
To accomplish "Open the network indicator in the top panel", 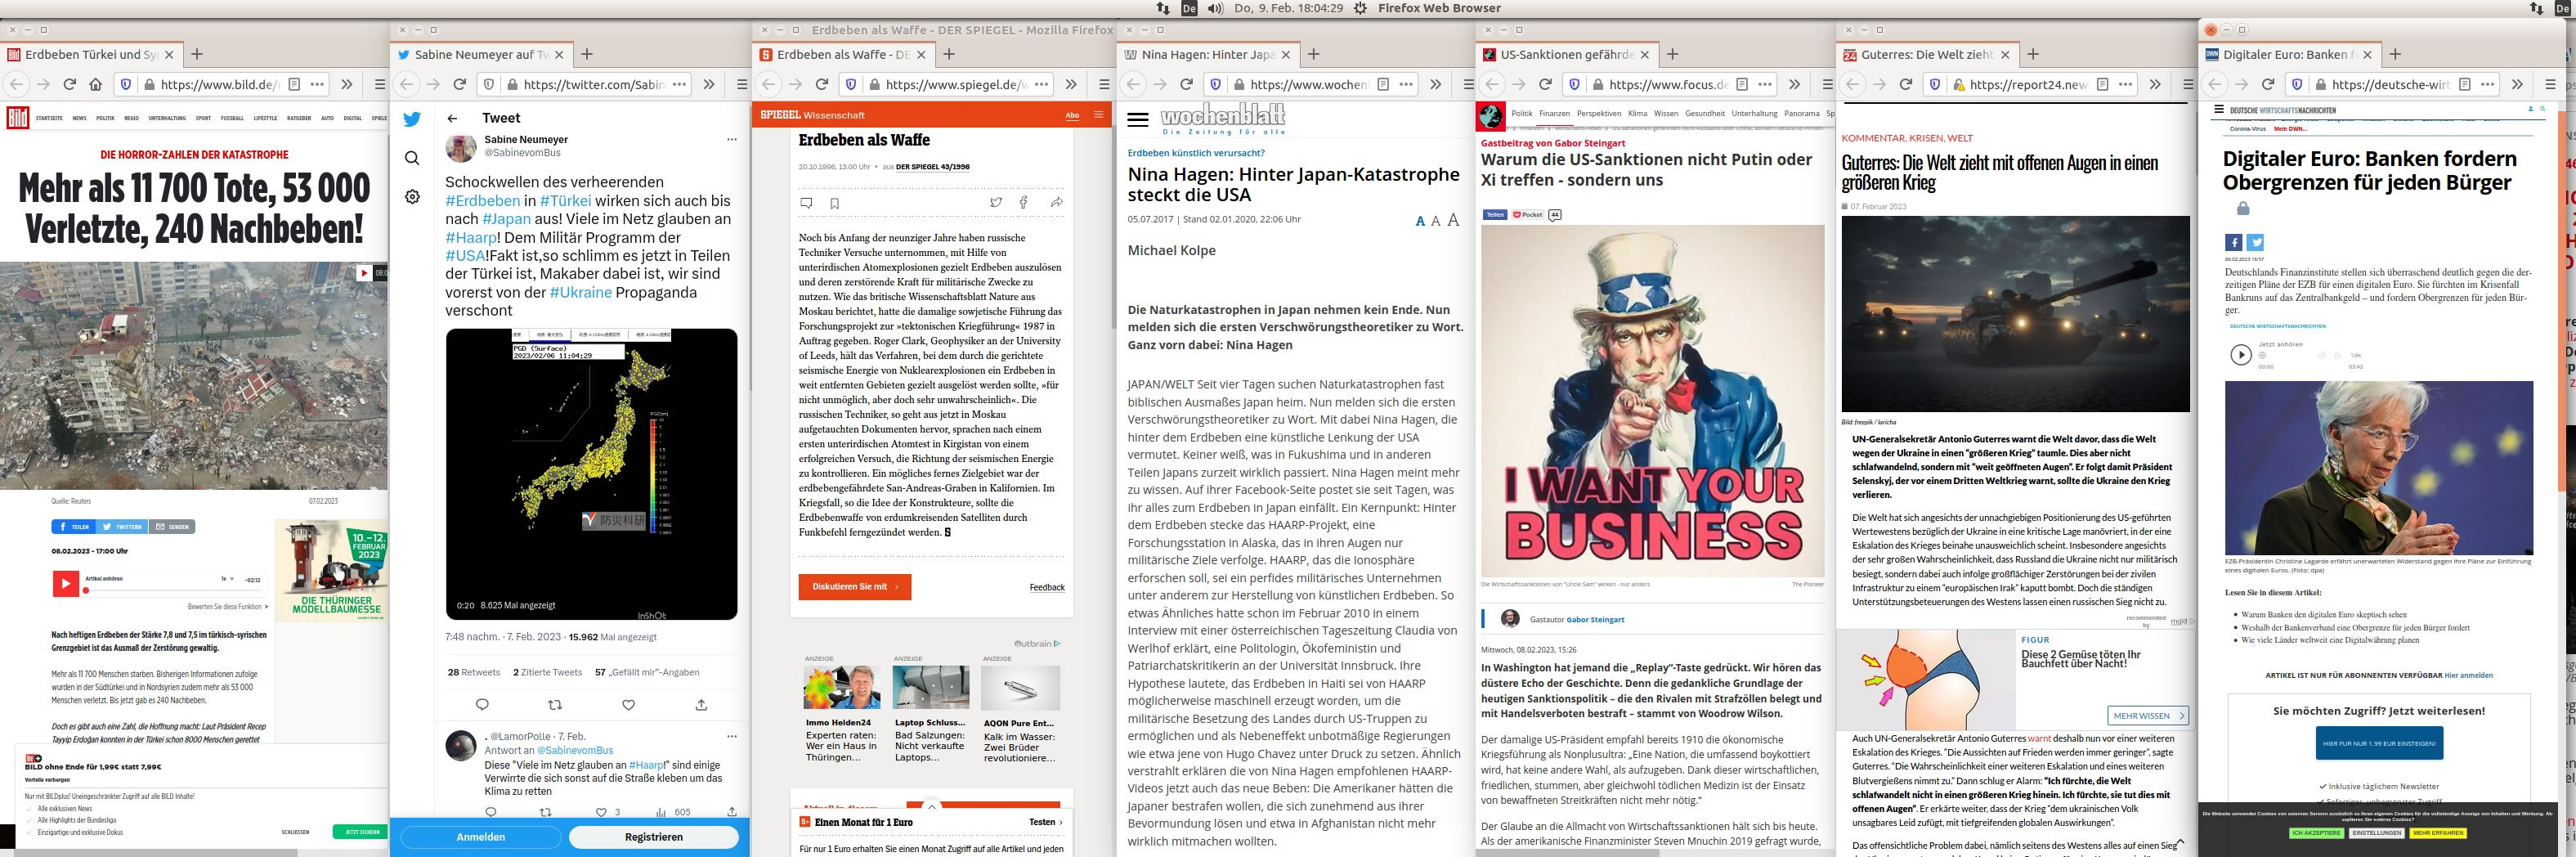I will [x=1162, y=8].
